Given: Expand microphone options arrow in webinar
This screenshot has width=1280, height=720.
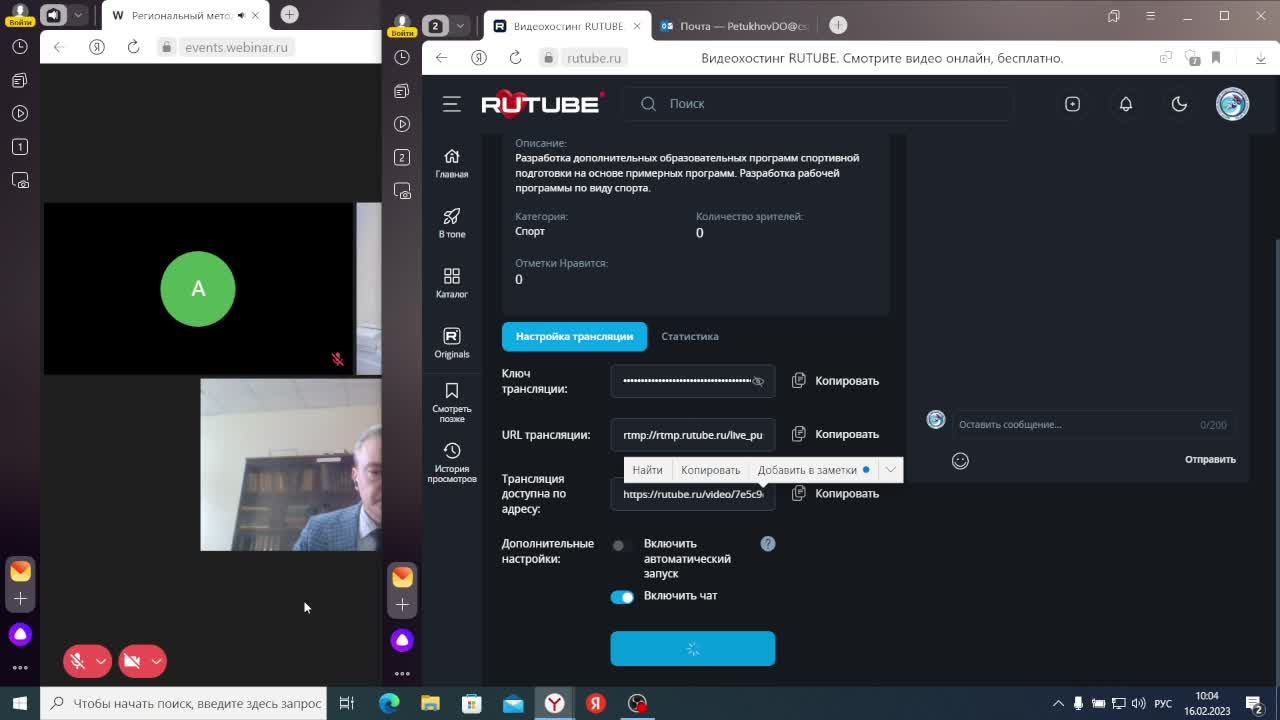Looking at the screenshot, I should click(x=100, y=661).
